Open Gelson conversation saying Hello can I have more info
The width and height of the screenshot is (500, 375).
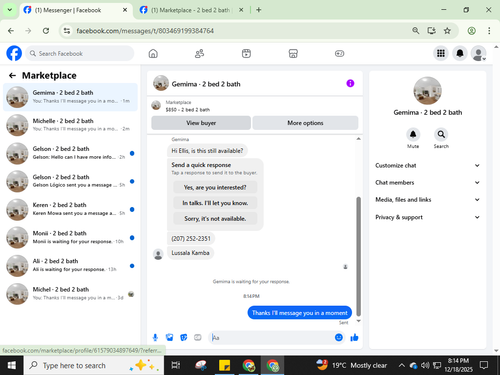pos(70,153)
